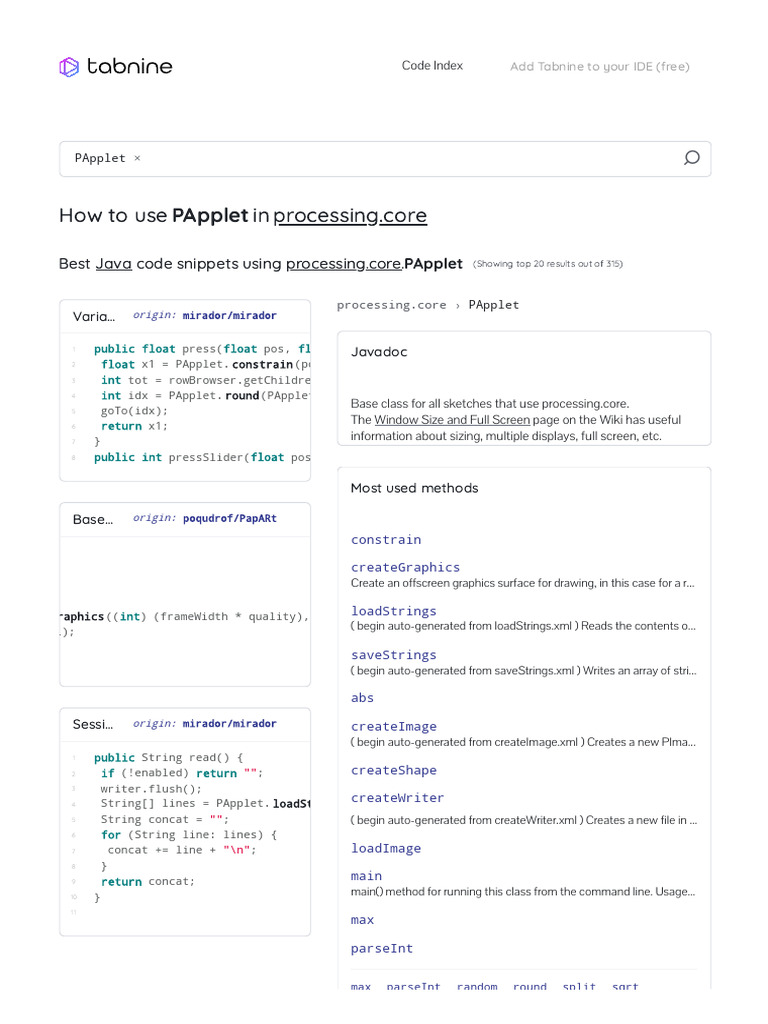Select the loadStrings method
768x1024 pixels.
click(x=393, y=611)
